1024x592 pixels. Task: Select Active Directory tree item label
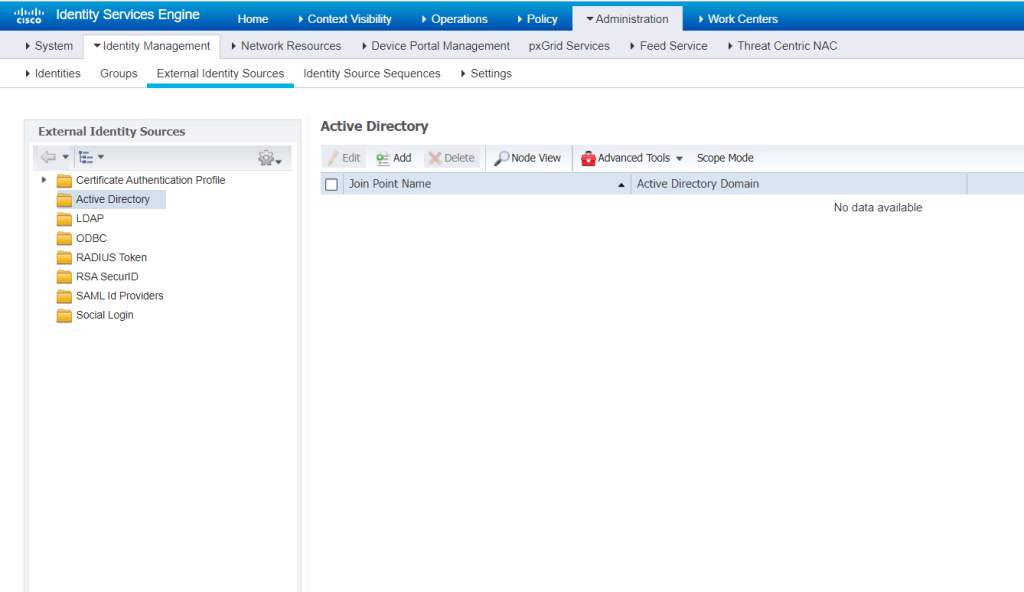112,199
